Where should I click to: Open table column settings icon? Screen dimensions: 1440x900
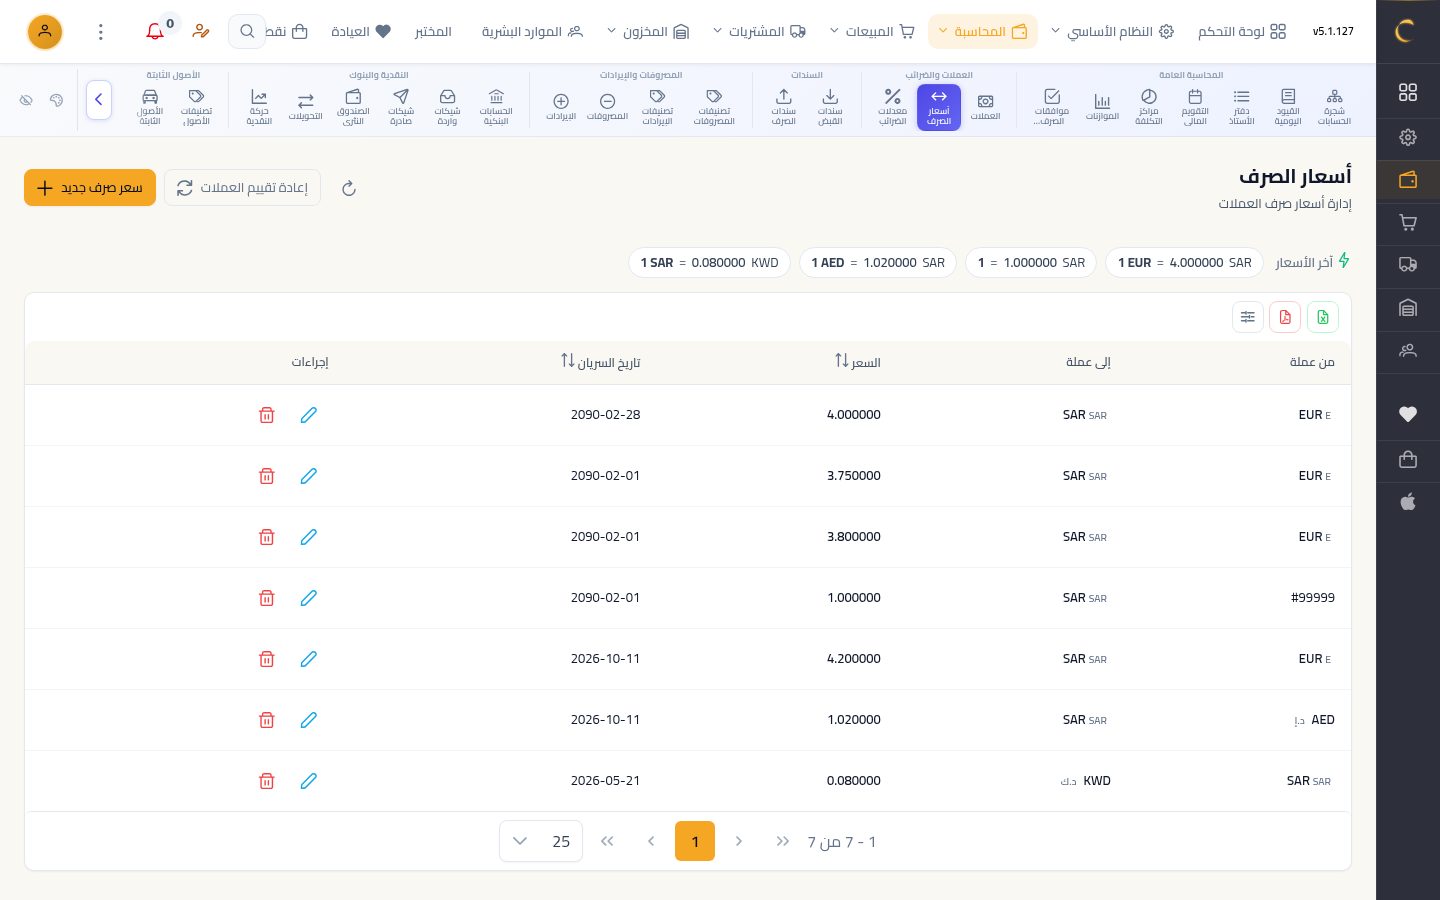click(x=1248, y=317)
